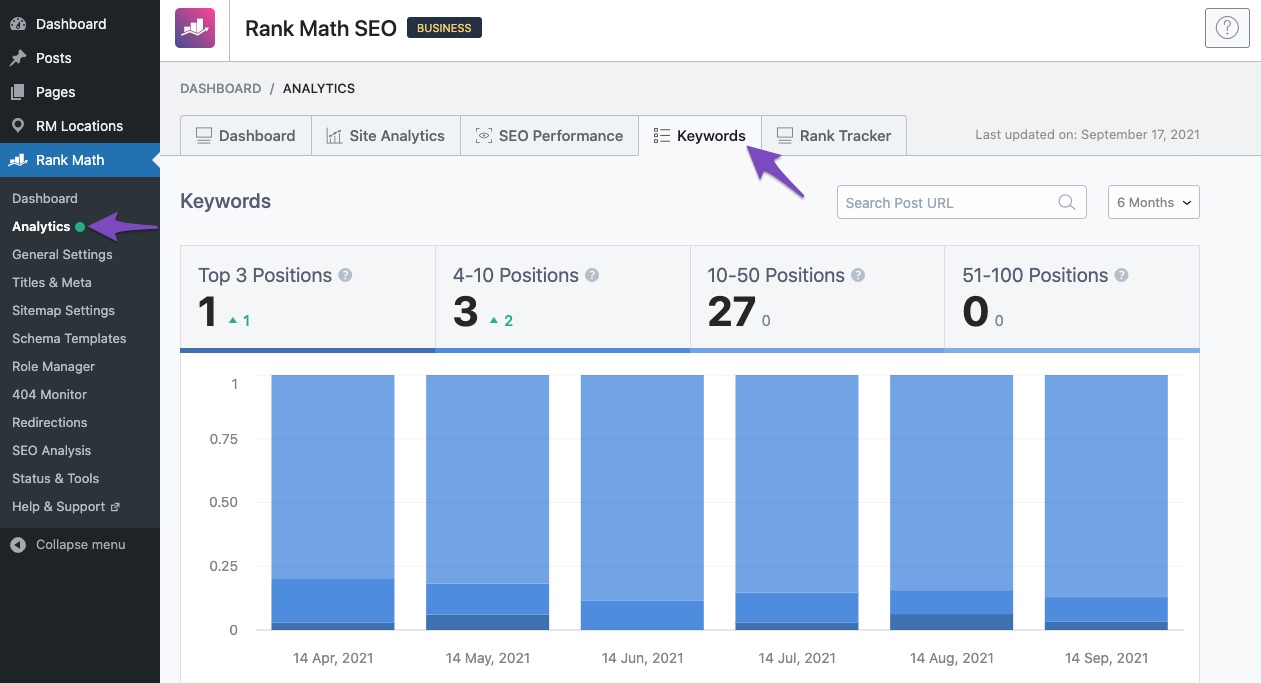Click the Rank Math logo icon

195,28
